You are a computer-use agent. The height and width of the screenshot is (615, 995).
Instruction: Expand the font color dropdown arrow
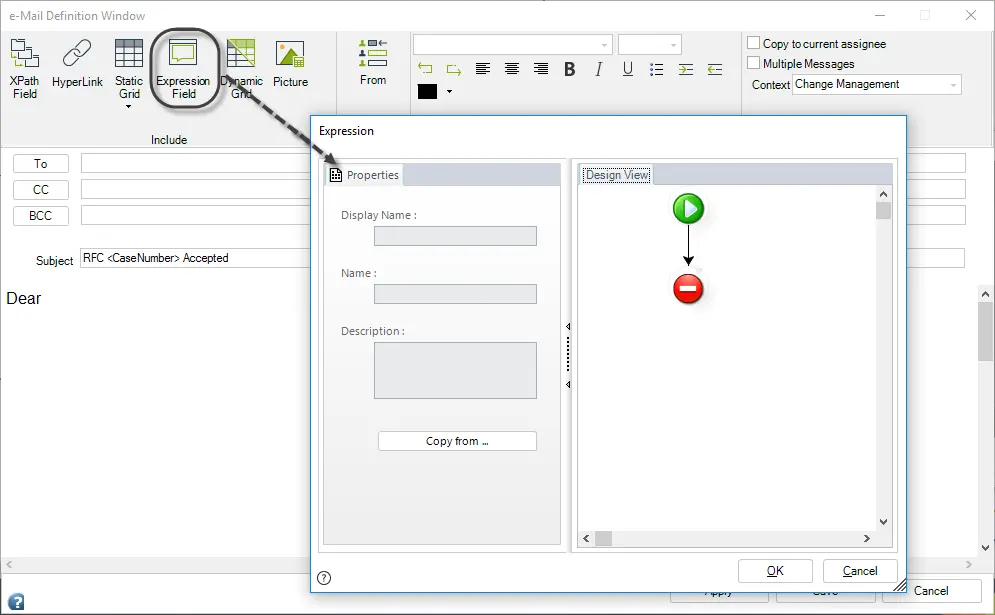click(x=449, y=91)
